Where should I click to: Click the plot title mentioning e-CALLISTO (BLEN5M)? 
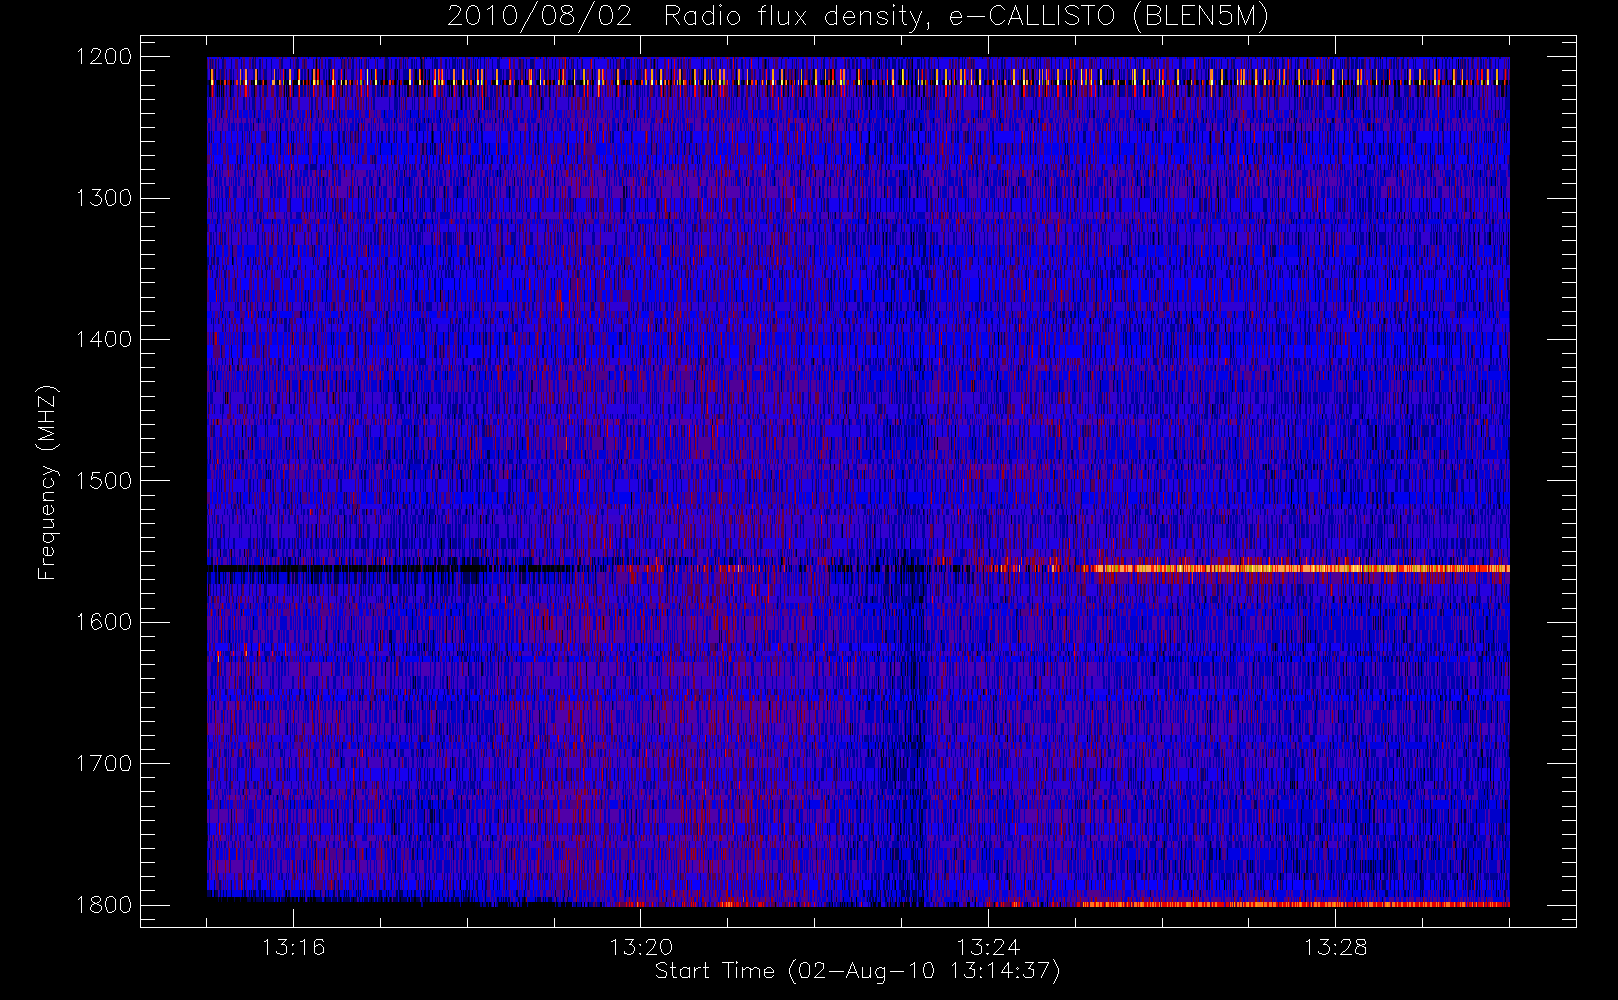(x=858, y=17)
